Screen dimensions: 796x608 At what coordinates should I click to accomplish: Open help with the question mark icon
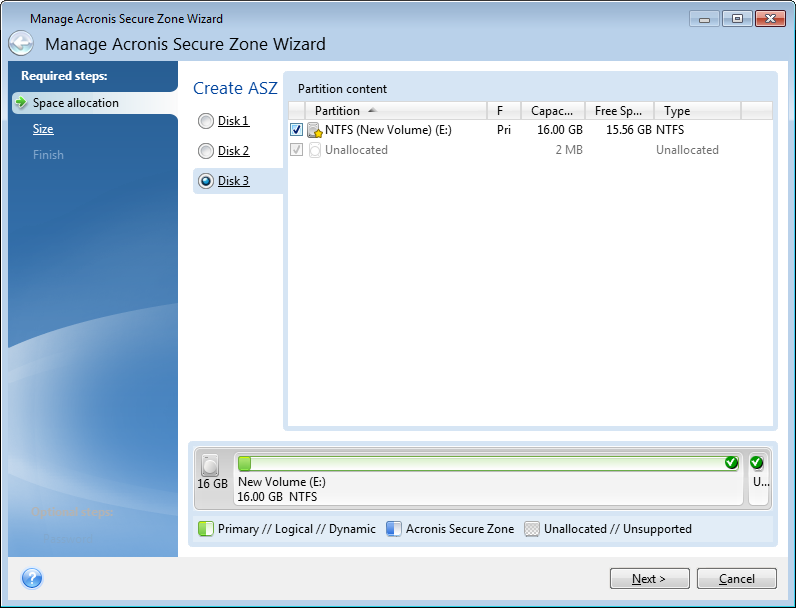click(x=32, y=578)
